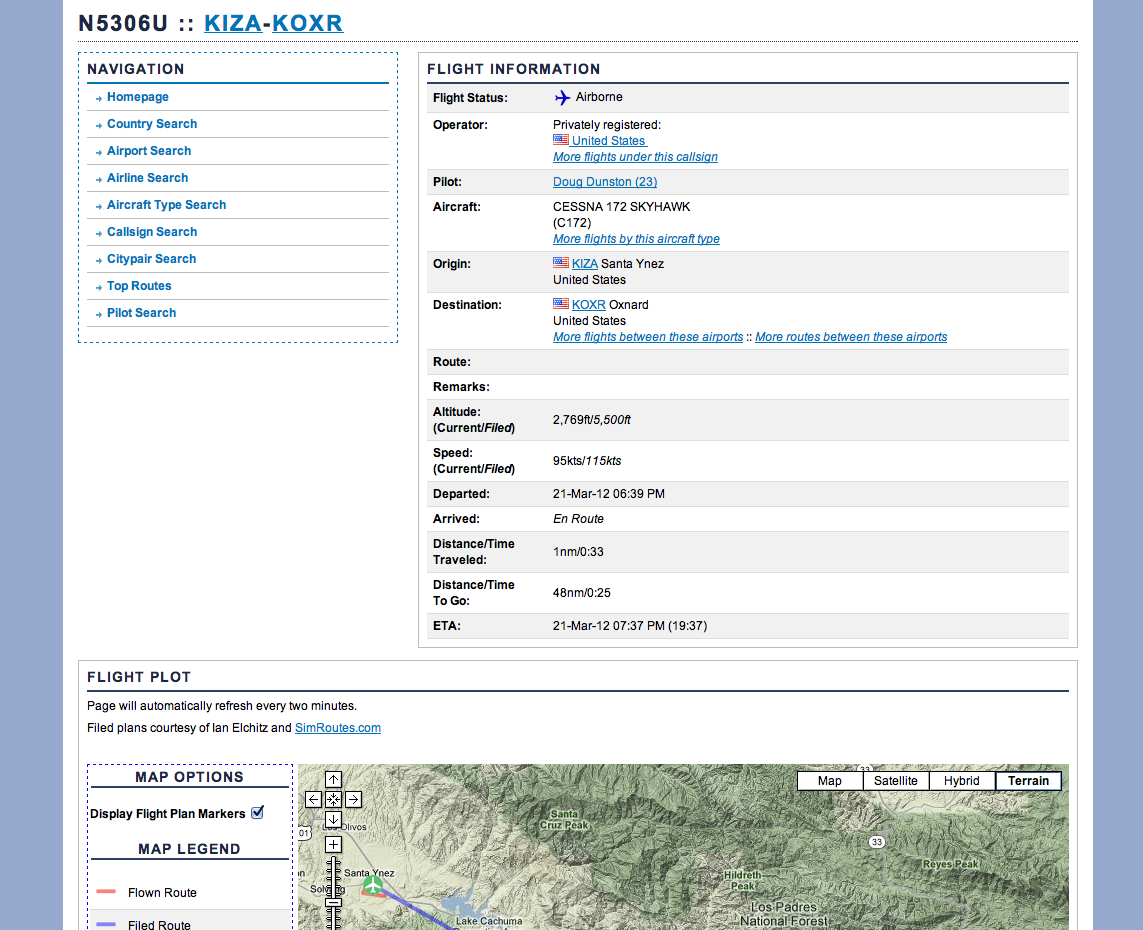Image resolution: width=1143 pixels, height=930 pixels.
Task: Click the green airplane marker near Santa Ynez
Action: pyautogui.click(x=372, y=886)
